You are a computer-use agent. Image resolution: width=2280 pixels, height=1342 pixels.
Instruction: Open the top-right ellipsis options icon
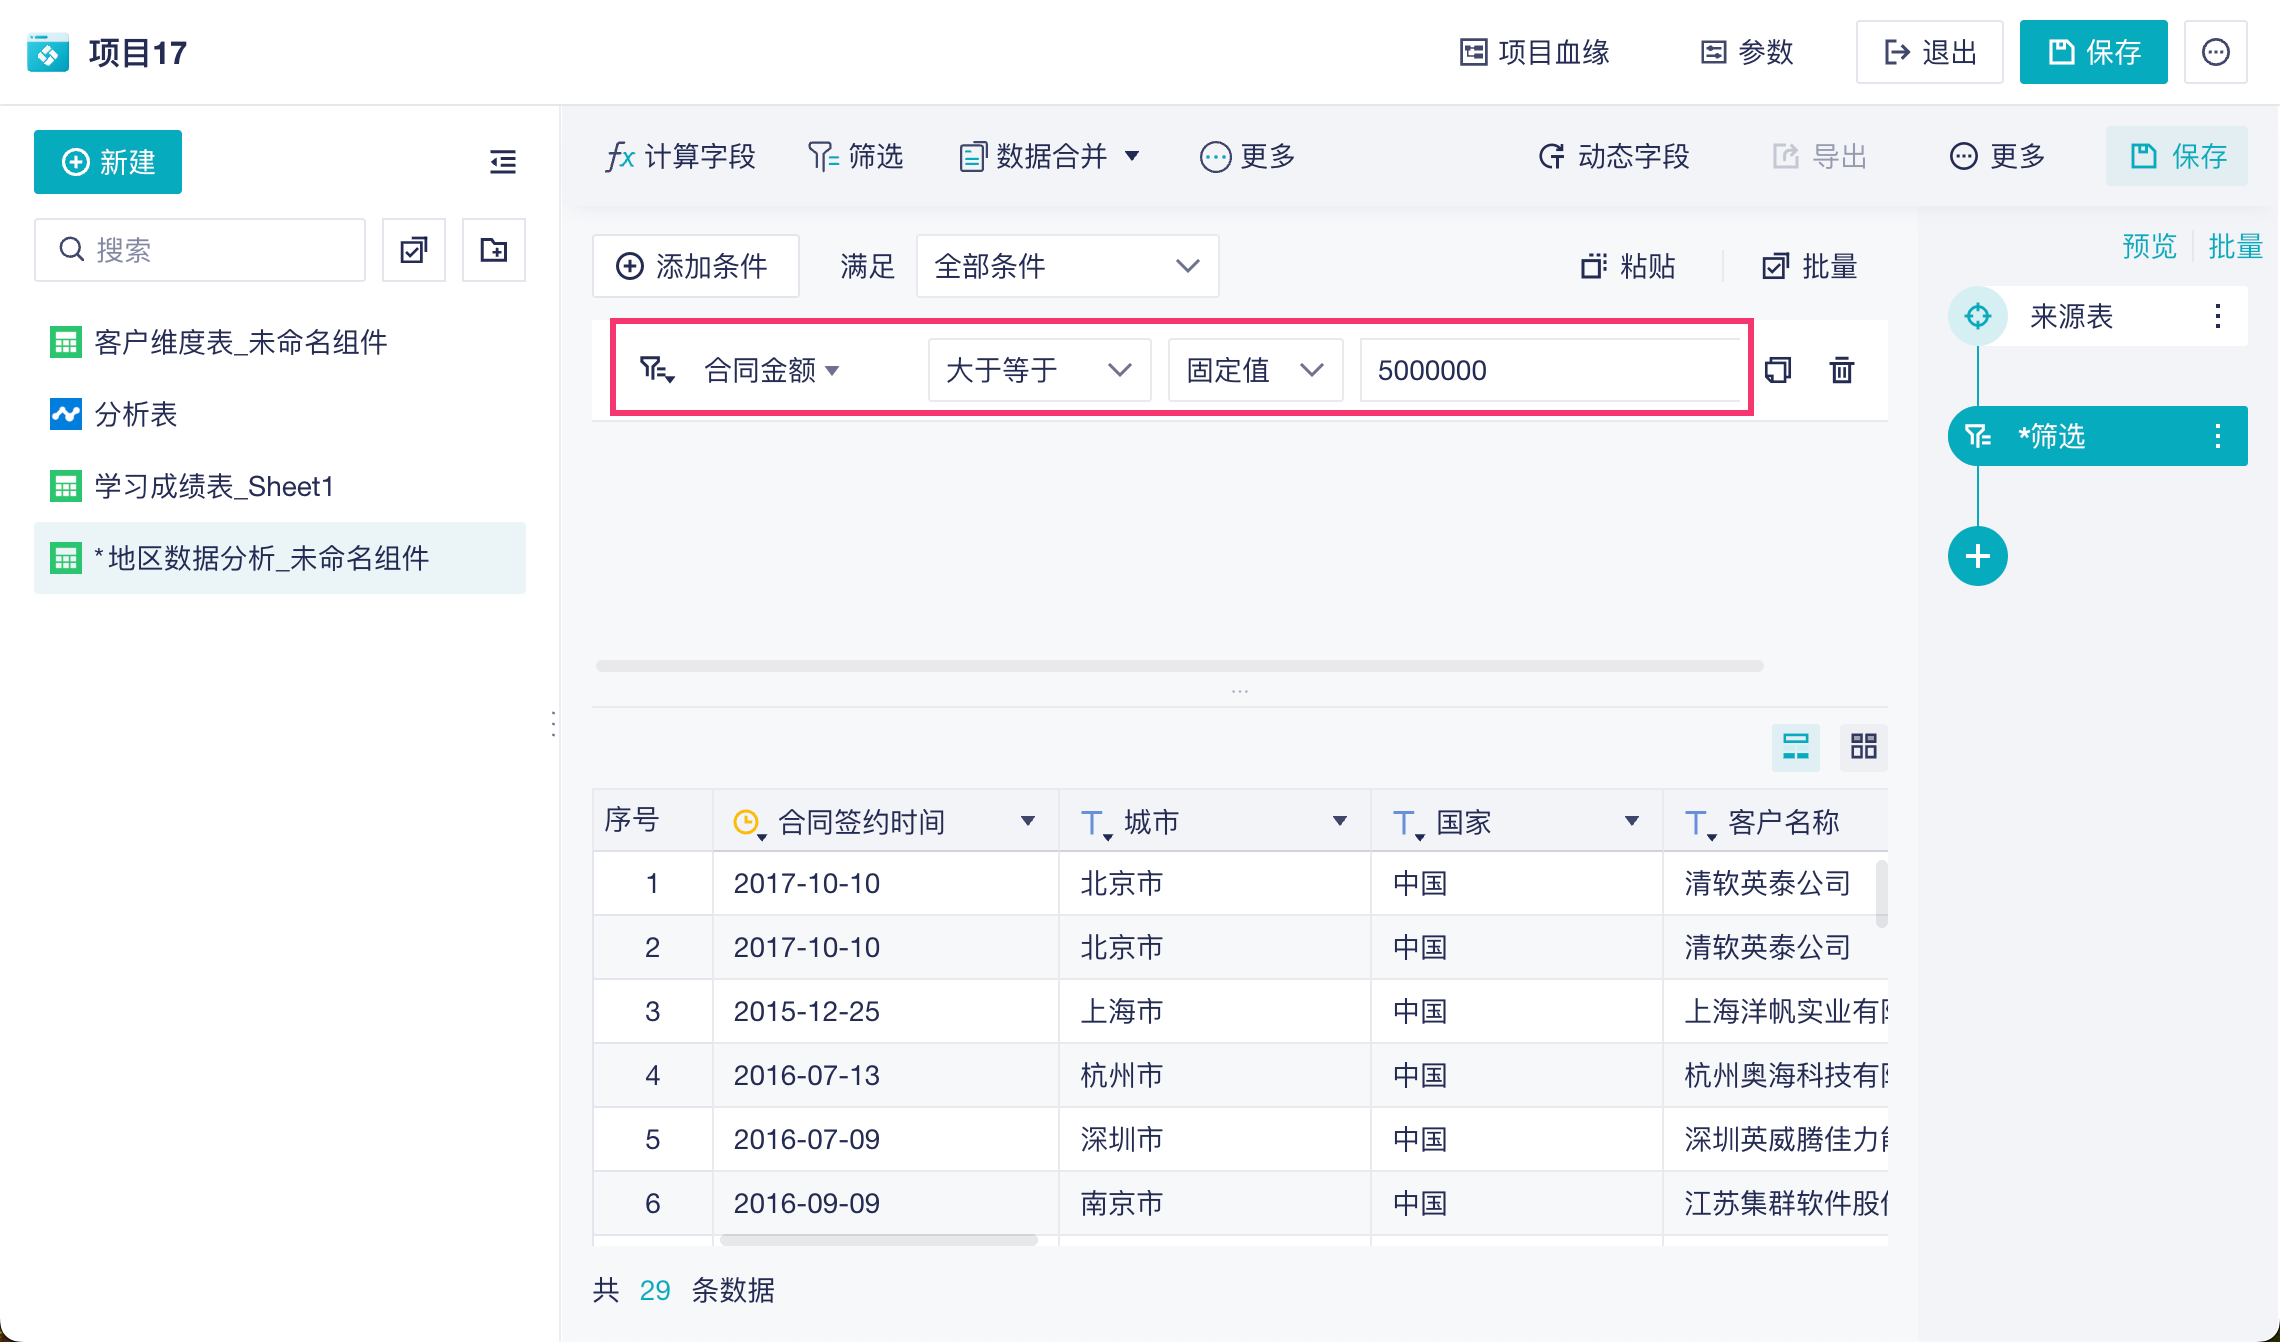point(2215,52)
